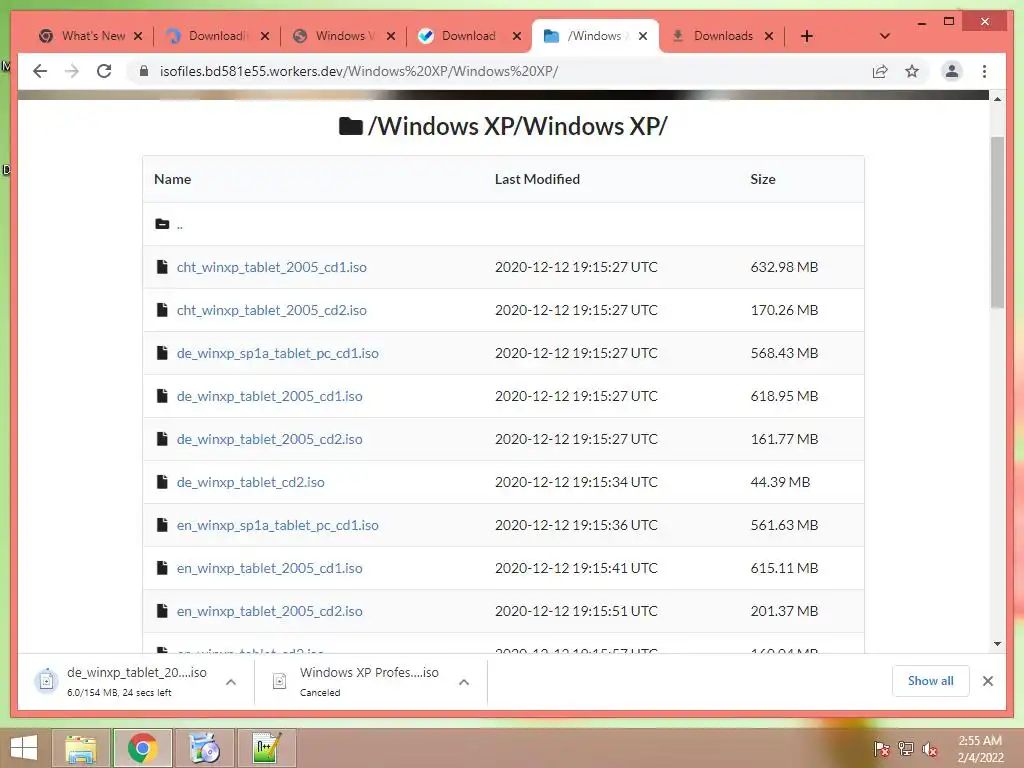Image resolution: width=1024 pixels, height=768 pixels.
Task: Open the tab search chevron
Action: [x=885, y=36]
